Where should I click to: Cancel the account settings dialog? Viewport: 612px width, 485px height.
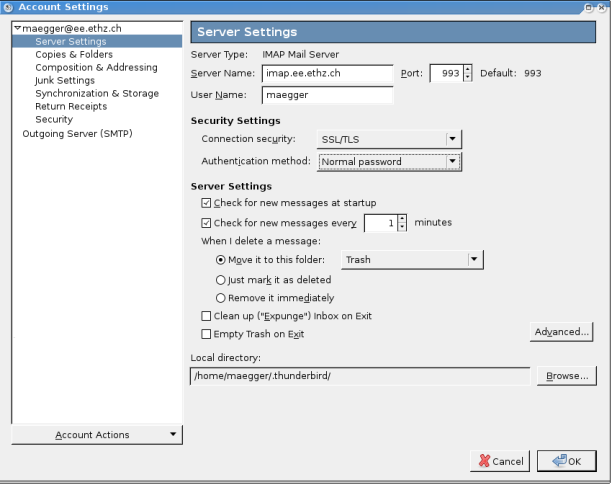[x=500, y=461]
